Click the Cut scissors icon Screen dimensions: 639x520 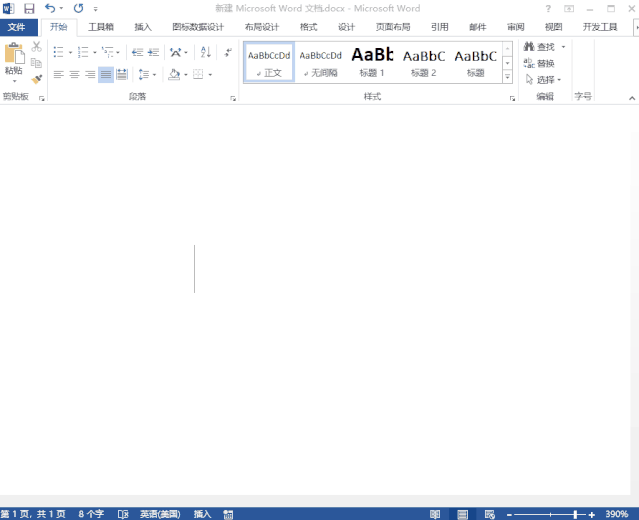pyautogui.click(x=37, y=47)
